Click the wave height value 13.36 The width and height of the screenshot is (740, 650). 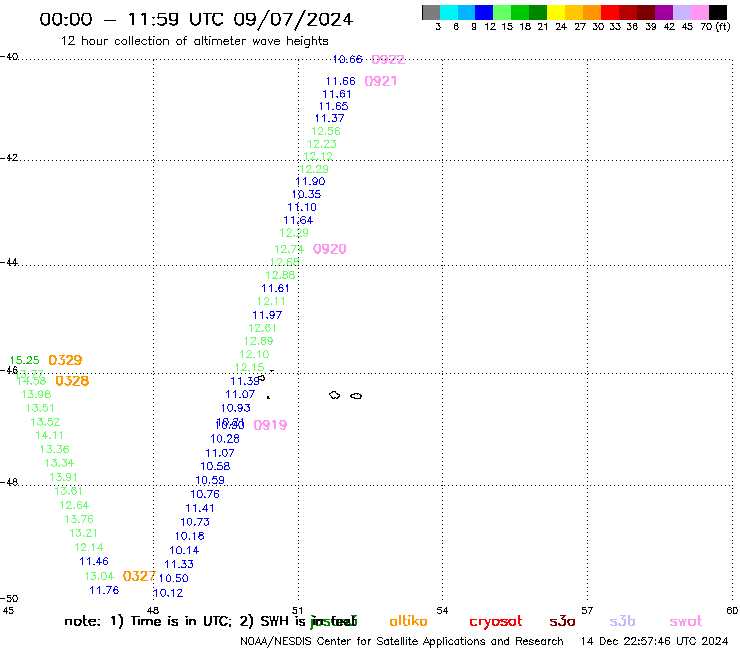(54, 449)
